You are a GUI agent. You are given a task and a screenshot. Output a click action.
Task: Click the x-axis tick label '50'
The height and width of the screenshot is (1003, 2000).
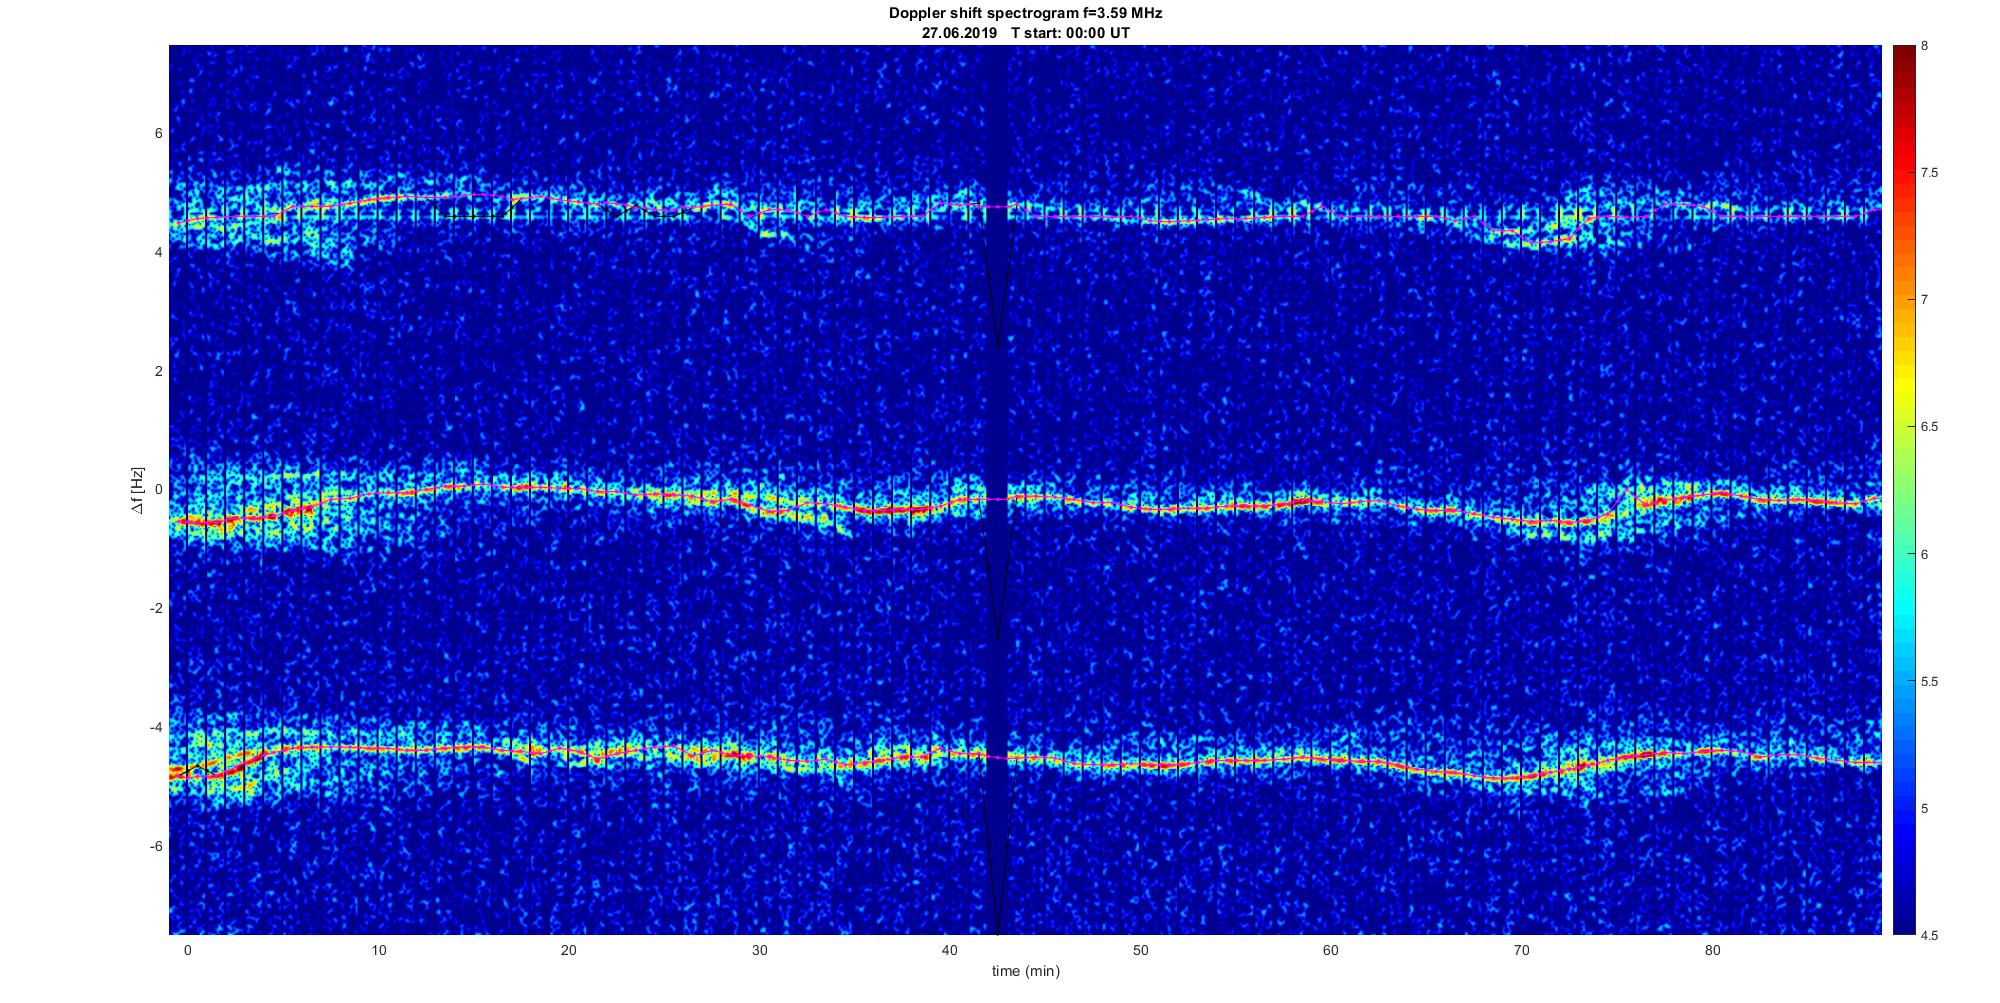click(x=1141, y=949)
